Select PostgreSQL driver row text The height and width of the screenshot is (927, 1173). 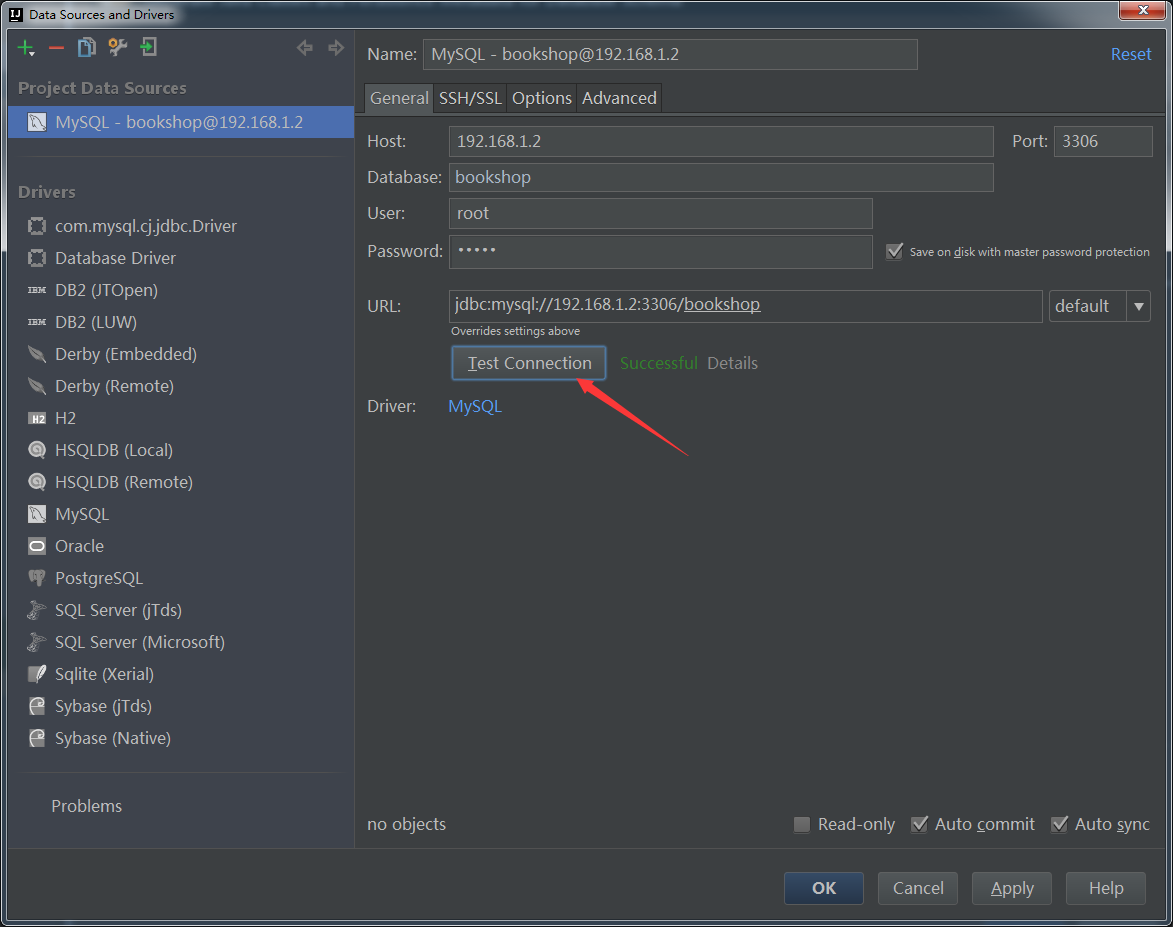[99, 578]
